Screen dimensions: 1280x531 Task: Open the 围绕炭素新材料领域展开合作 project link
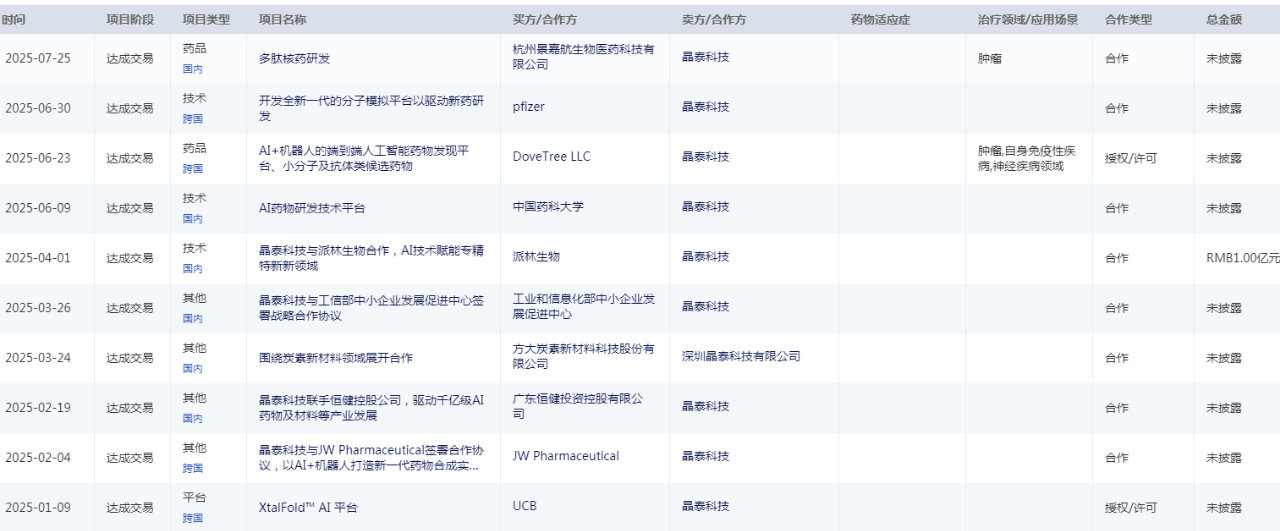point(336,358)
